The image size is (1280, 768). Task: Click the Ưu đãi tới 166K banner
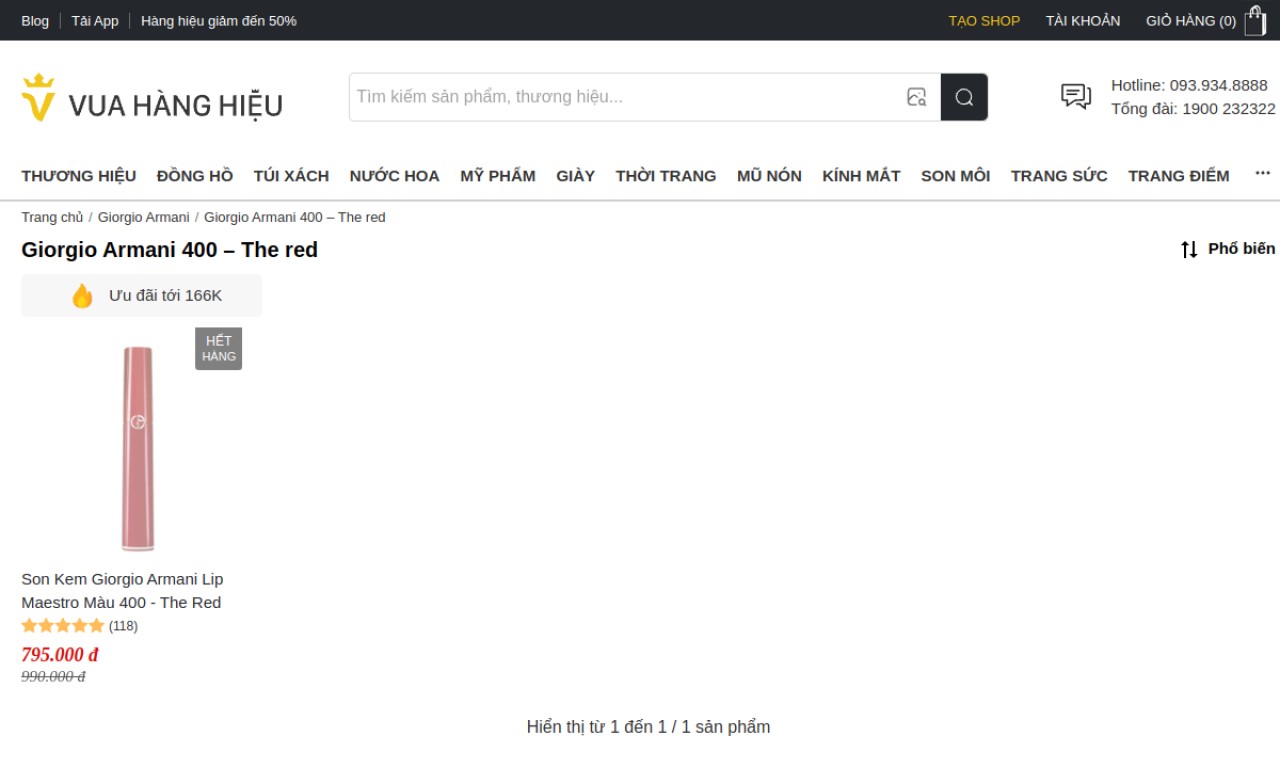(x=141, y=296)
